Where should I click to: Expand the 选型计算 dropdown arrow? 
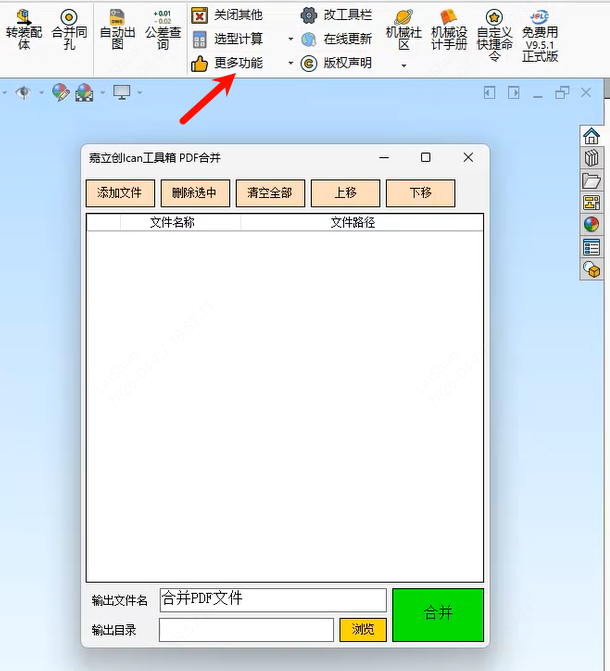point(291,40)
